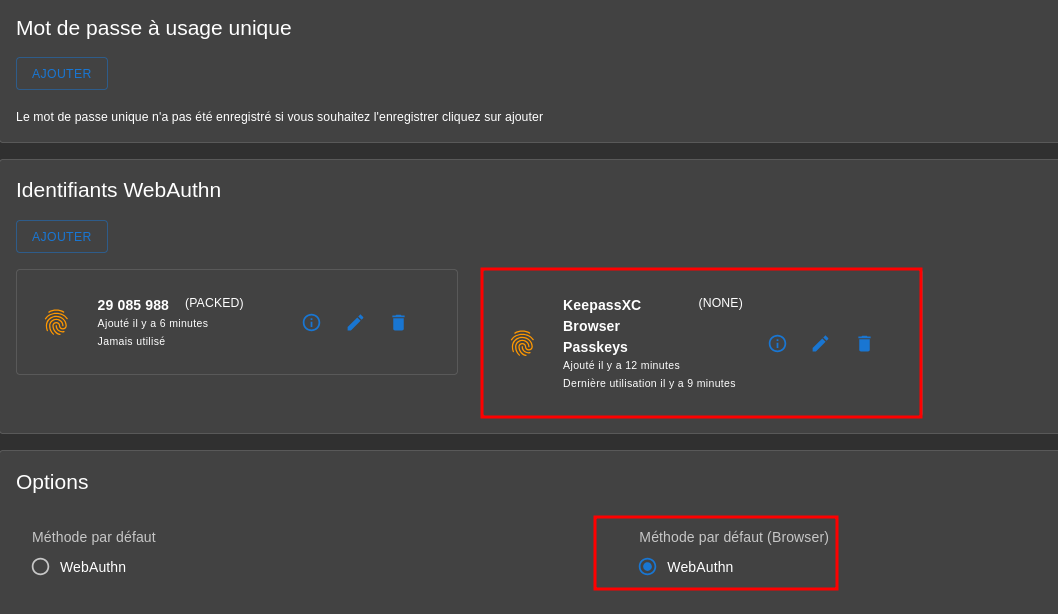Show info for 29 085 988 credential

click(x=311, y=322)
